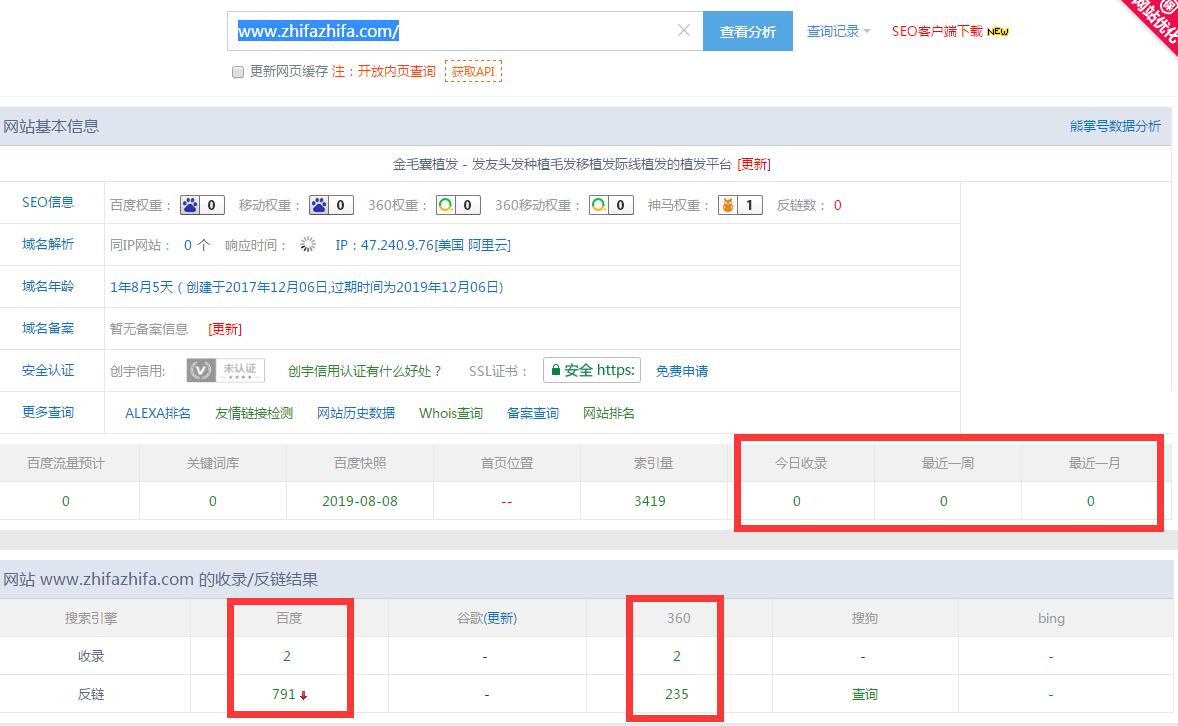This screenshot has width=1178, height=726.
Task: Click the 安全 https: SSL button
Action: tap(592, 370)
